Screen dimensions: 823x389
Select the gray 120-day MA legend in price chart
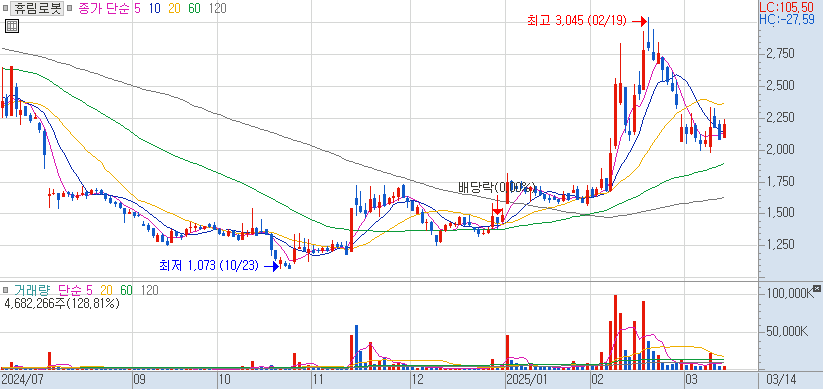tap(217, 8)
